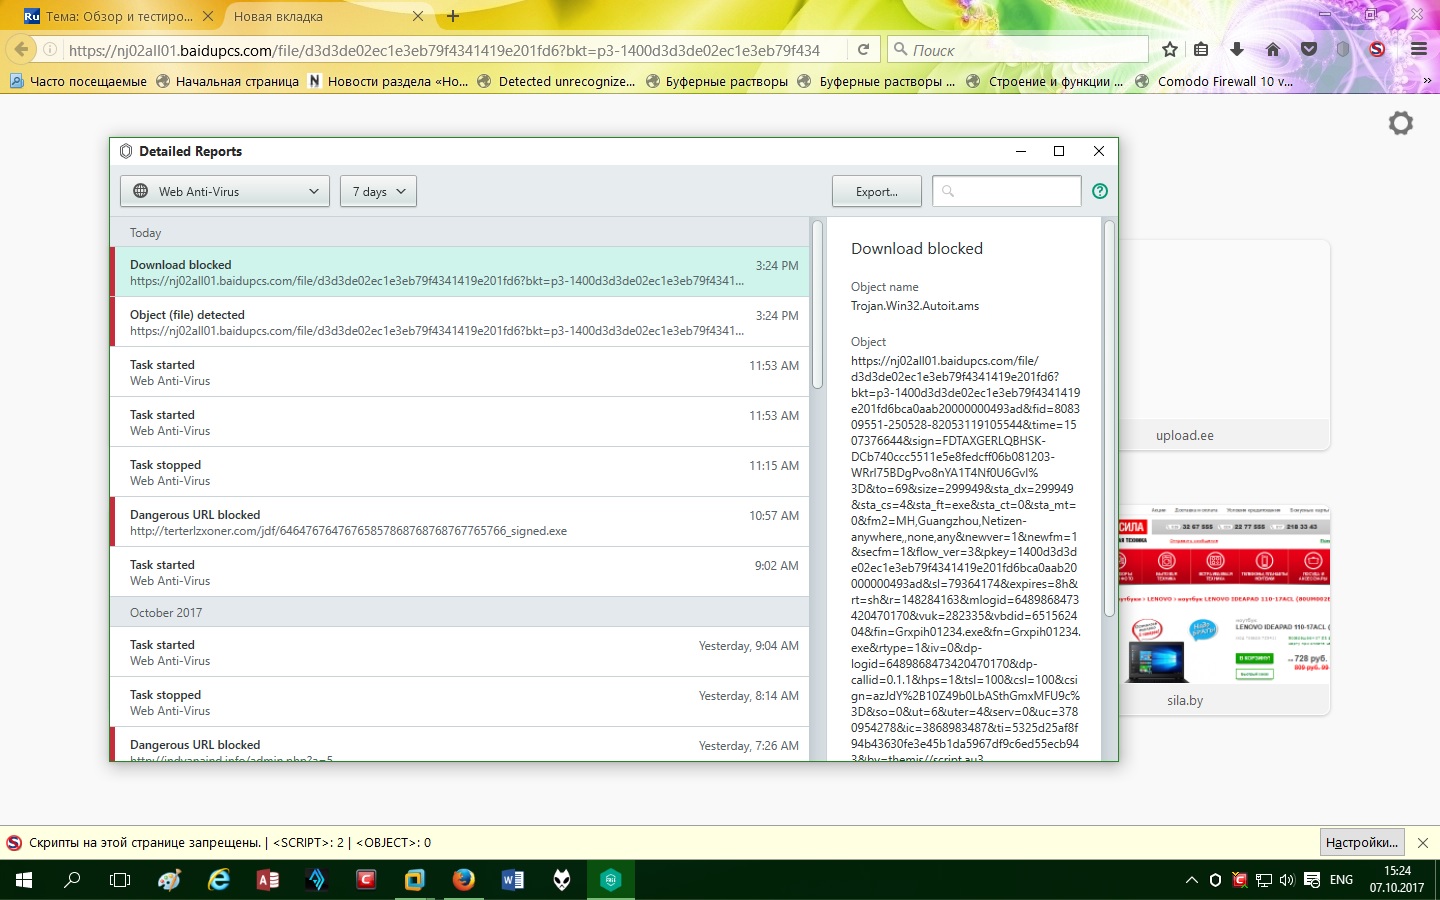
Task: Click the Firefox home button
Action: pyautogui.click(x=1272, y=49)
